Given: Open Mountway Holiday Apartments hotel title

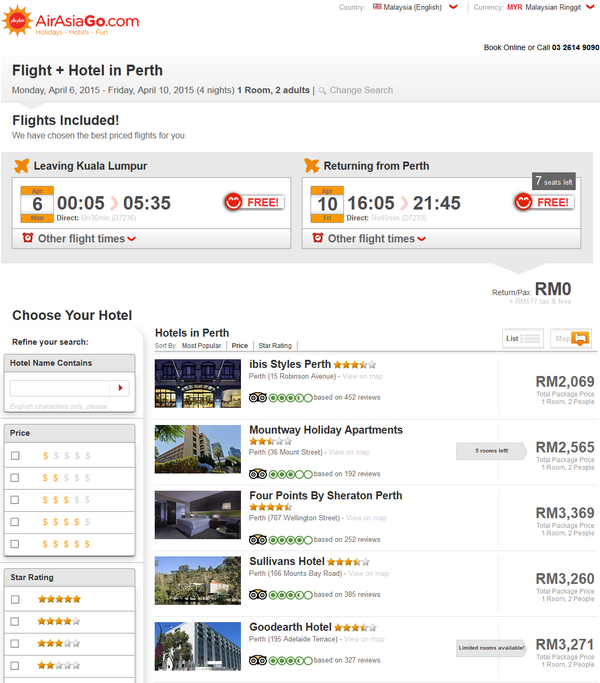Looking at the screenshot, I should coord(326,430).
